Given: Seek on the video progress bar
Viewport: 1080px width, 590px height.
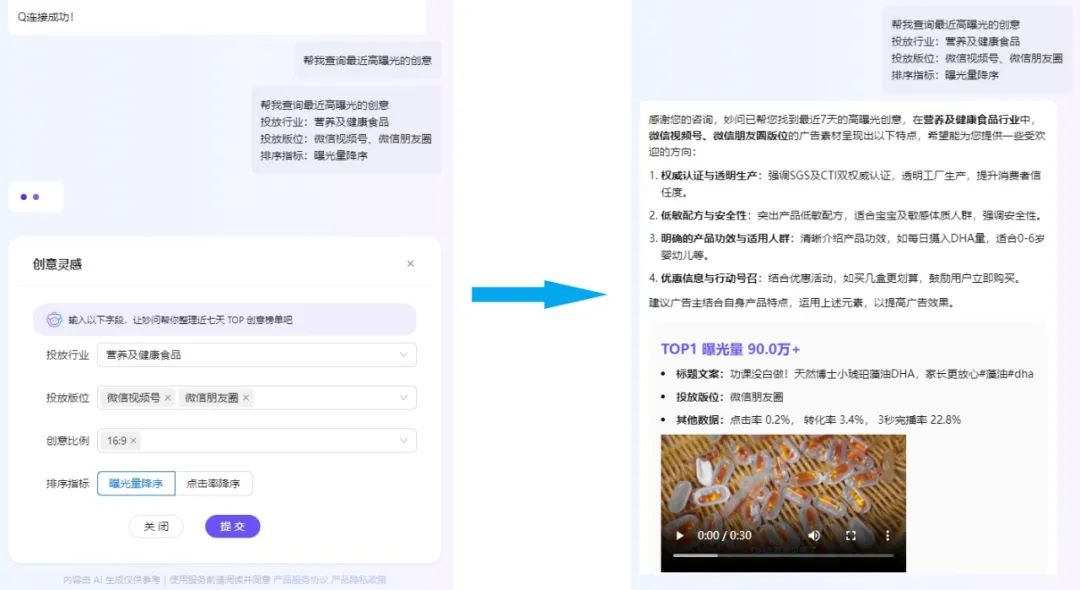Looking at the screenshot, I should coord(783,555).
